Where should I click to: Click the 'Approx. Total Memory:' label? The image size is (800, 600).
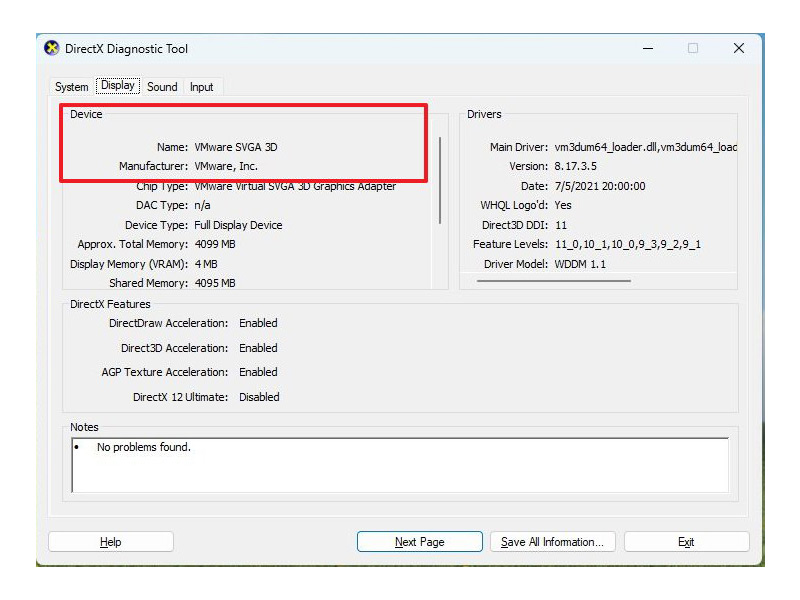[133, 244]
